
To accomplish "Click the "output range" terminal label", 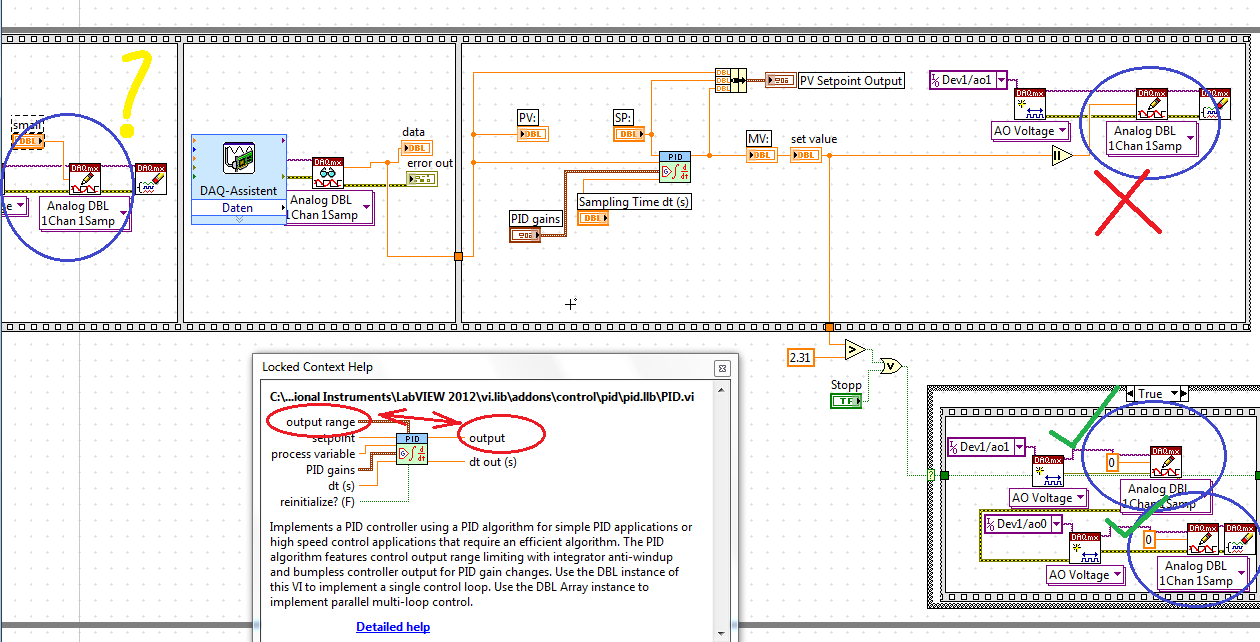I will 320,422.
